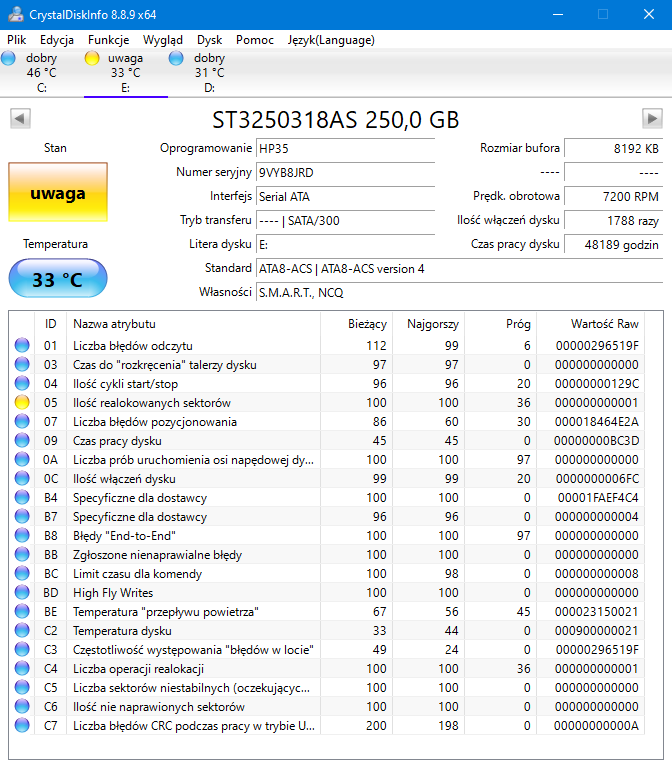Go to next disk arrow button
The height and width of the screenshot is (766, 672).
click(652, 119)
